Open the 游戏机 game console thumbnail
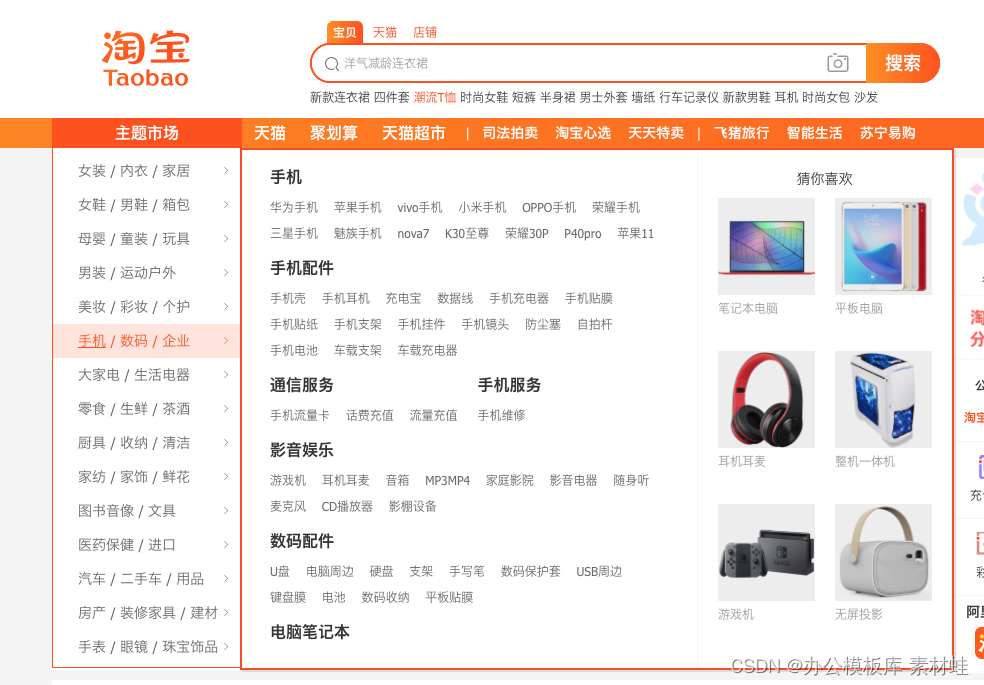 tap(766, 553)
